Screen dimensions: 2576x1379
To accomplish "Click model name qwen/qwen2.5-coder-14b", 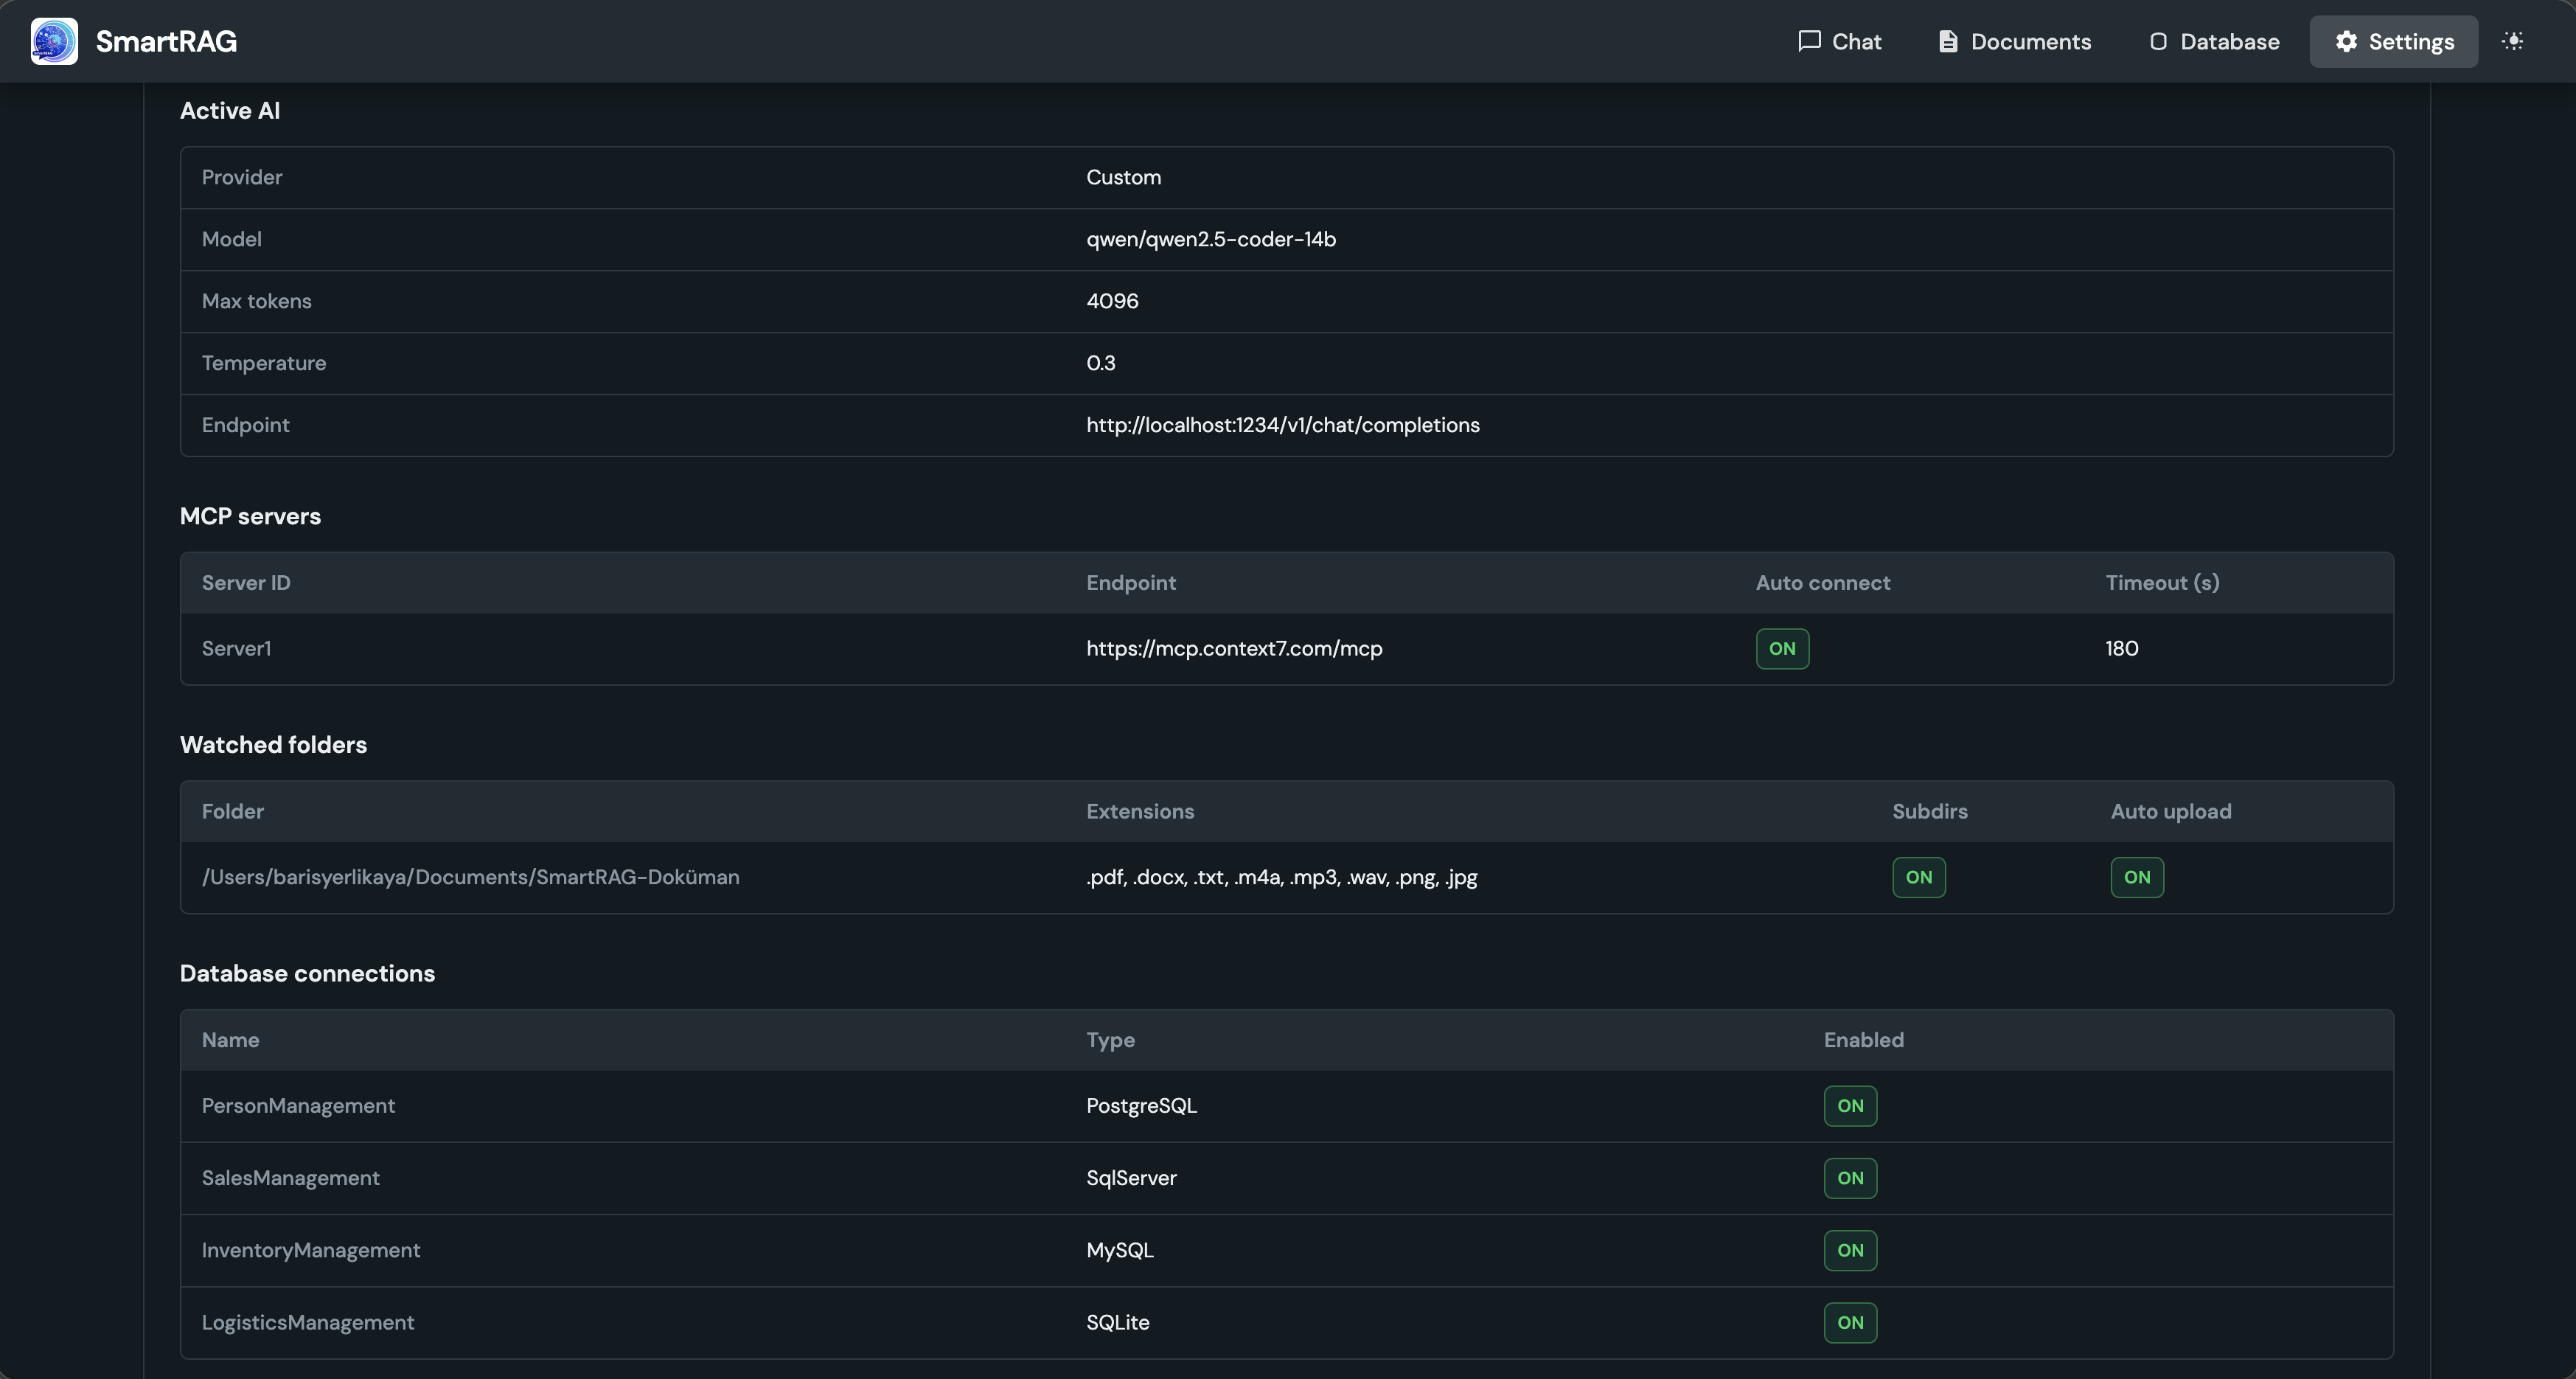I will pos(1211,239).
